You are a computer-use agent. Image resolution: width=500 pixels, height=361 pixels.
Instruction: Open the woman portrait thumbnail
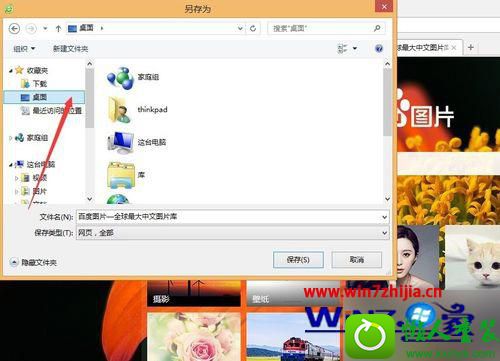(x=418, y=256)
